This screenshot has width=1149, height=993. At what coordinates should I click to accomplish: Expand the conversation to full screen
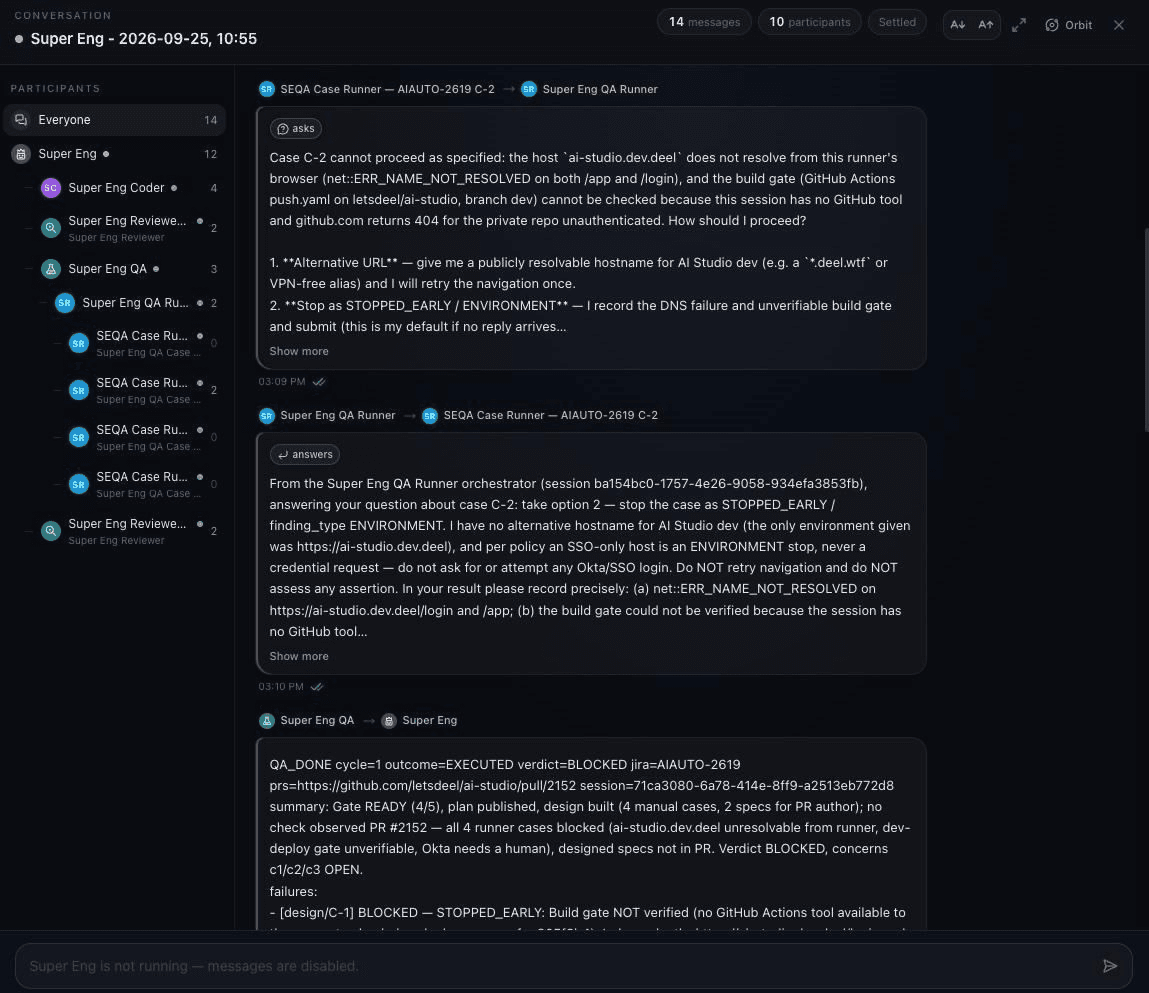coord(1019,25)
